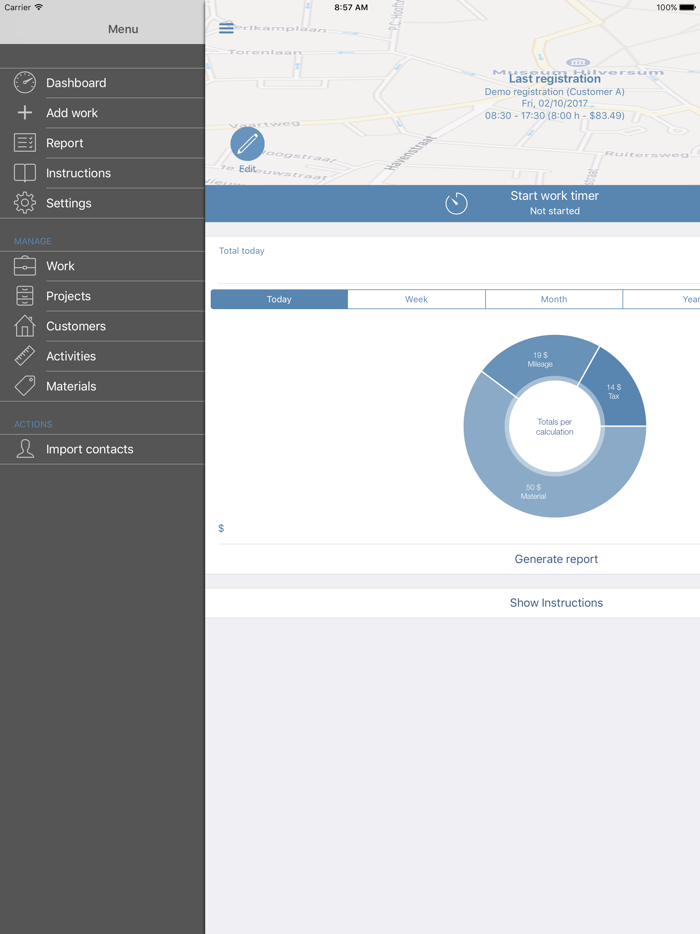Switch to the Year tab
This screenshot has height=934, width=700.
tap(661, 299)
